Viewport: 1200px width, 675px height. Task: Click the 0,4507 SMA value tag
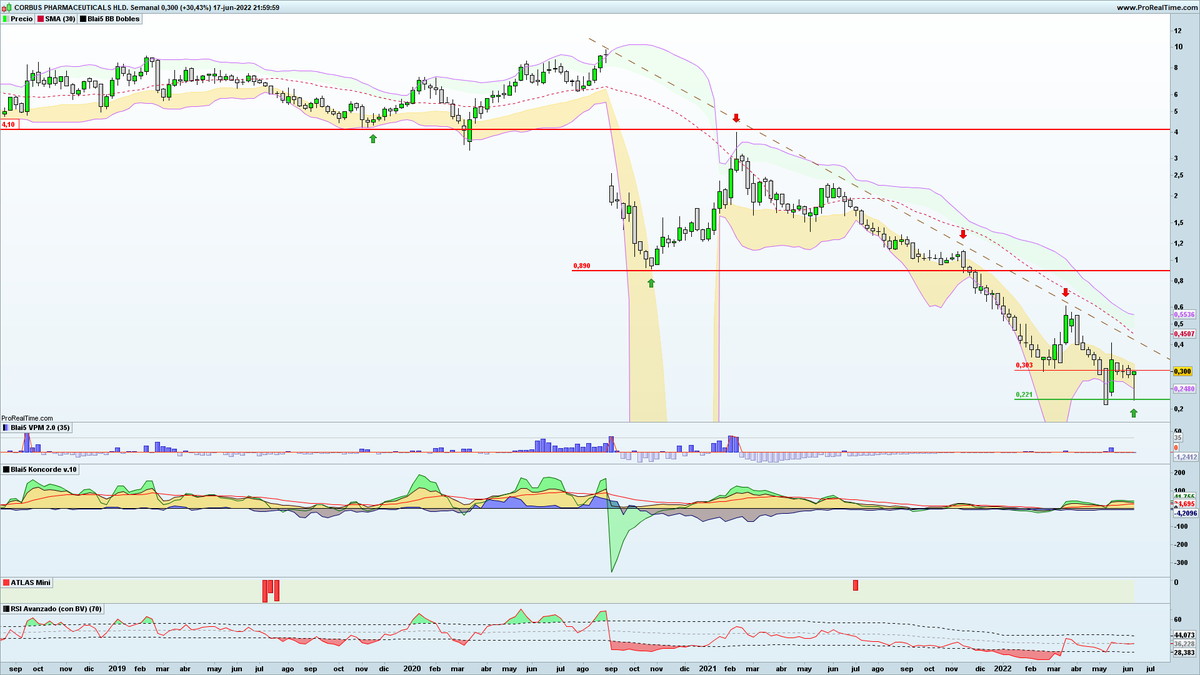click(1184, 335)
